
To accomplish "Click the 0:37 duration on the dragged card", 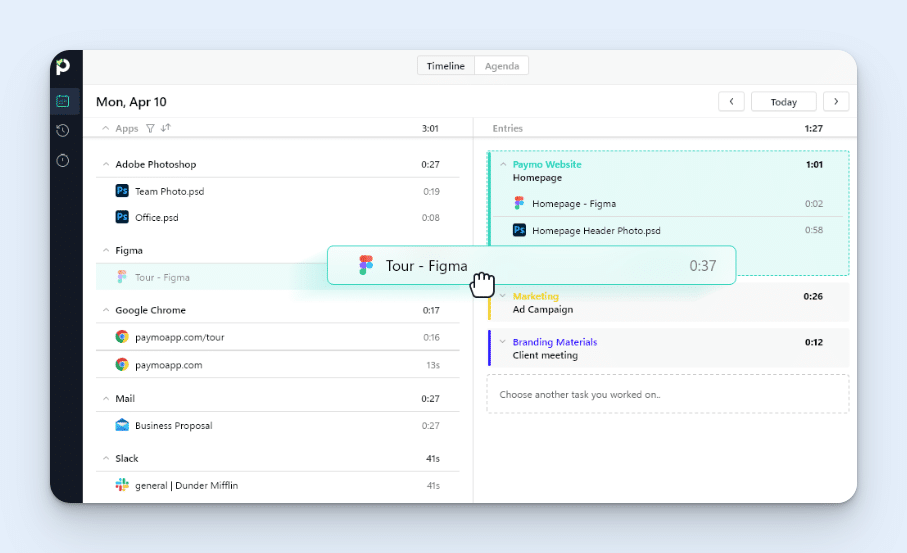I will click(x=703, y=266).
